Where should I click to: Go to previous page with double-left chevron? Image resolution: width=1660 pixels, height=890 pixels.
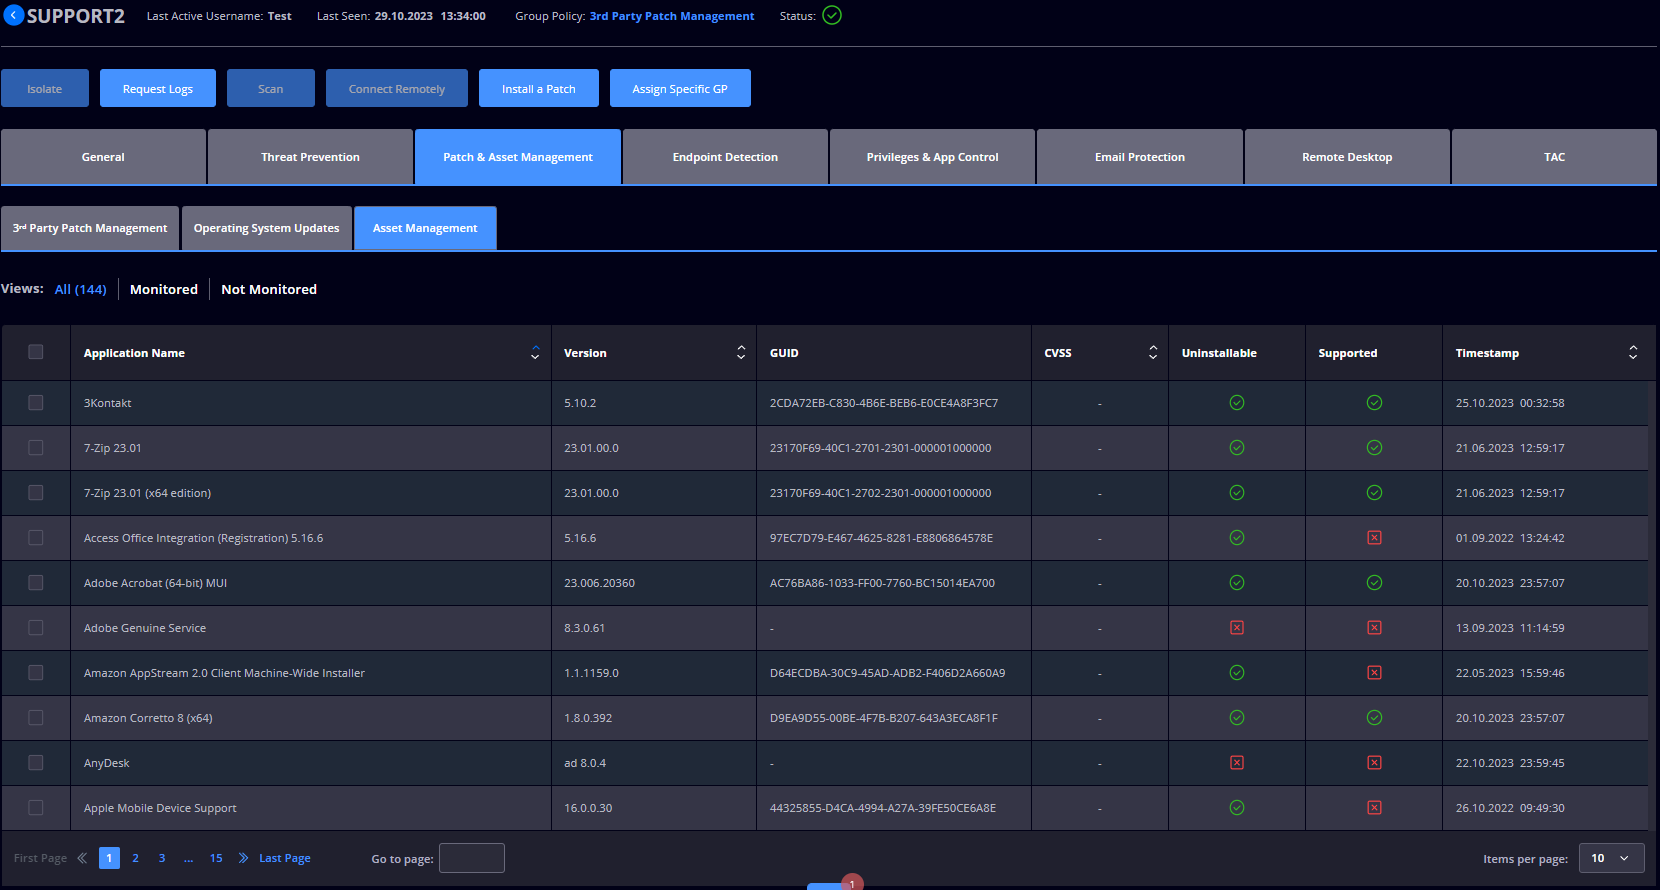[82, 858]
